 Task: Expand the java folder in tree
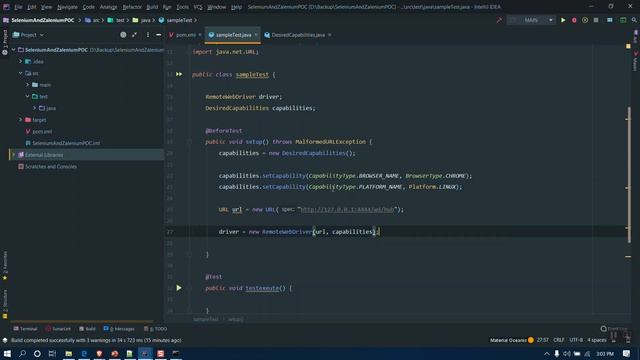point(35,108)
